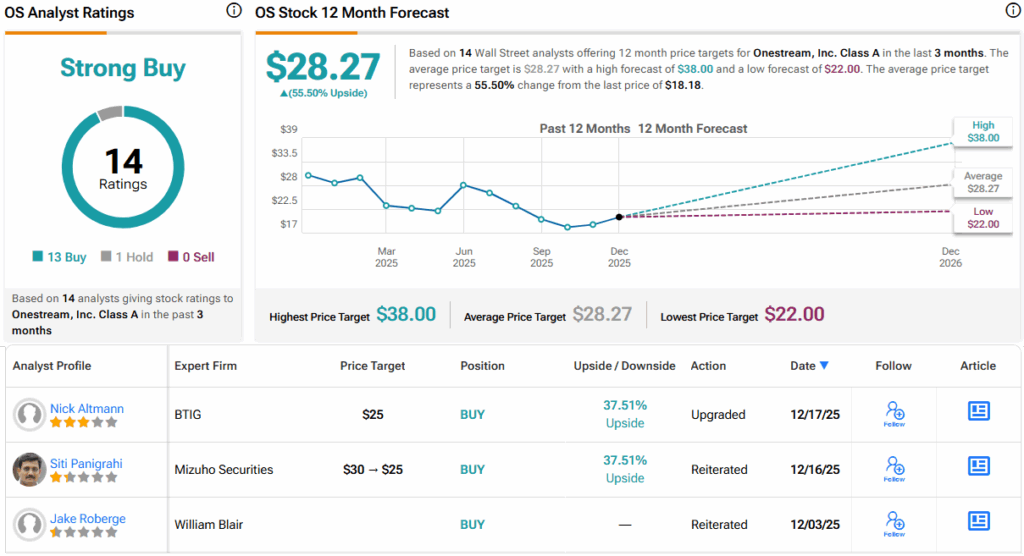Click the High $38.00 forecast label
Image resolution: width=1024 pixels, height=556 pixels.
click(983, 132)
